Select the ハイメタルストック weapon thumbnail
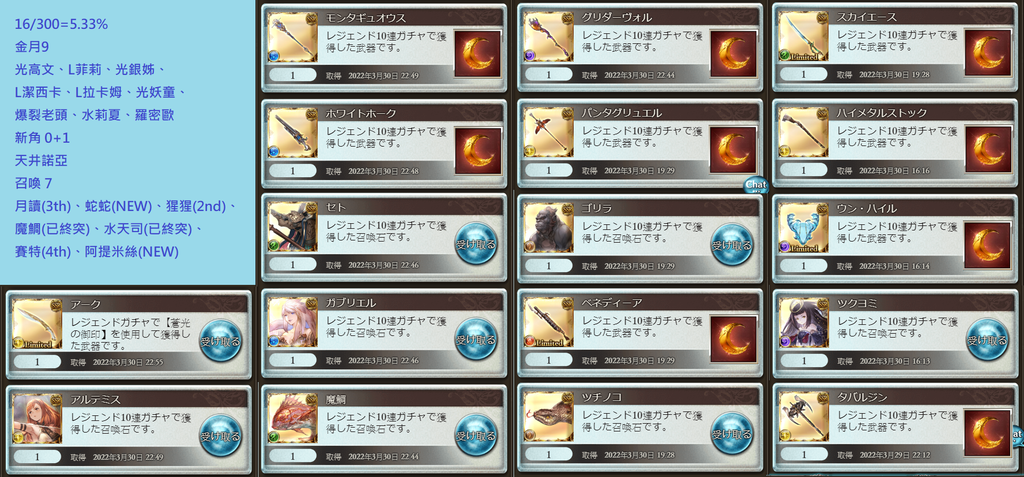This screenshot has width=1024, height=477. click(804, 133)
